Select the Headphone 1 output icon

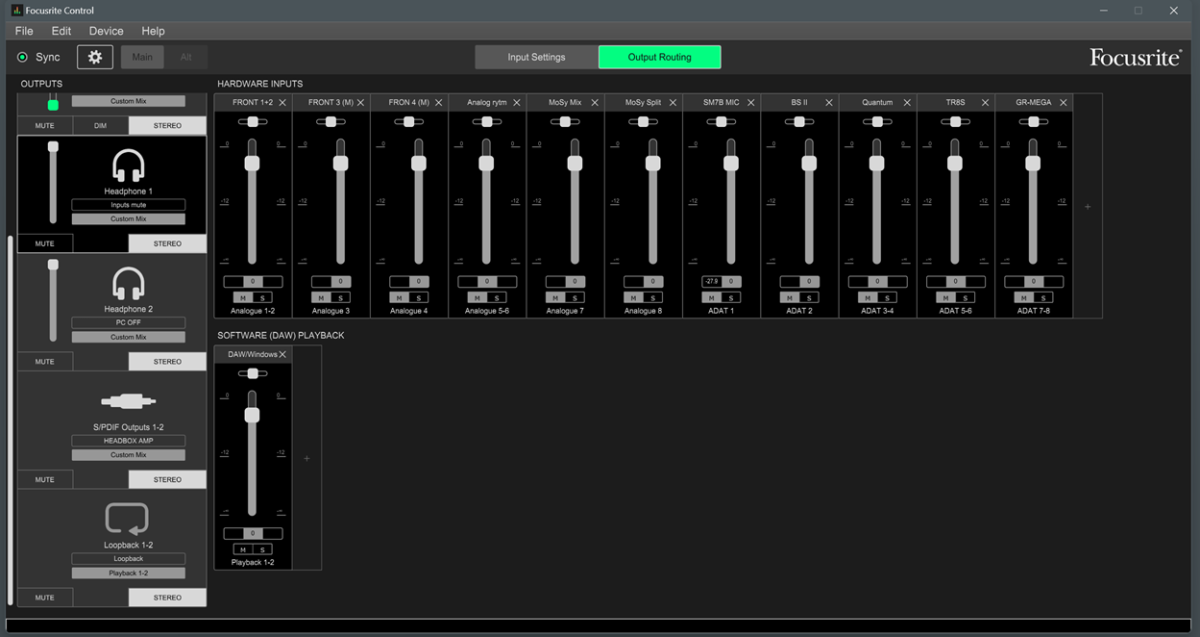click(128, 165)
